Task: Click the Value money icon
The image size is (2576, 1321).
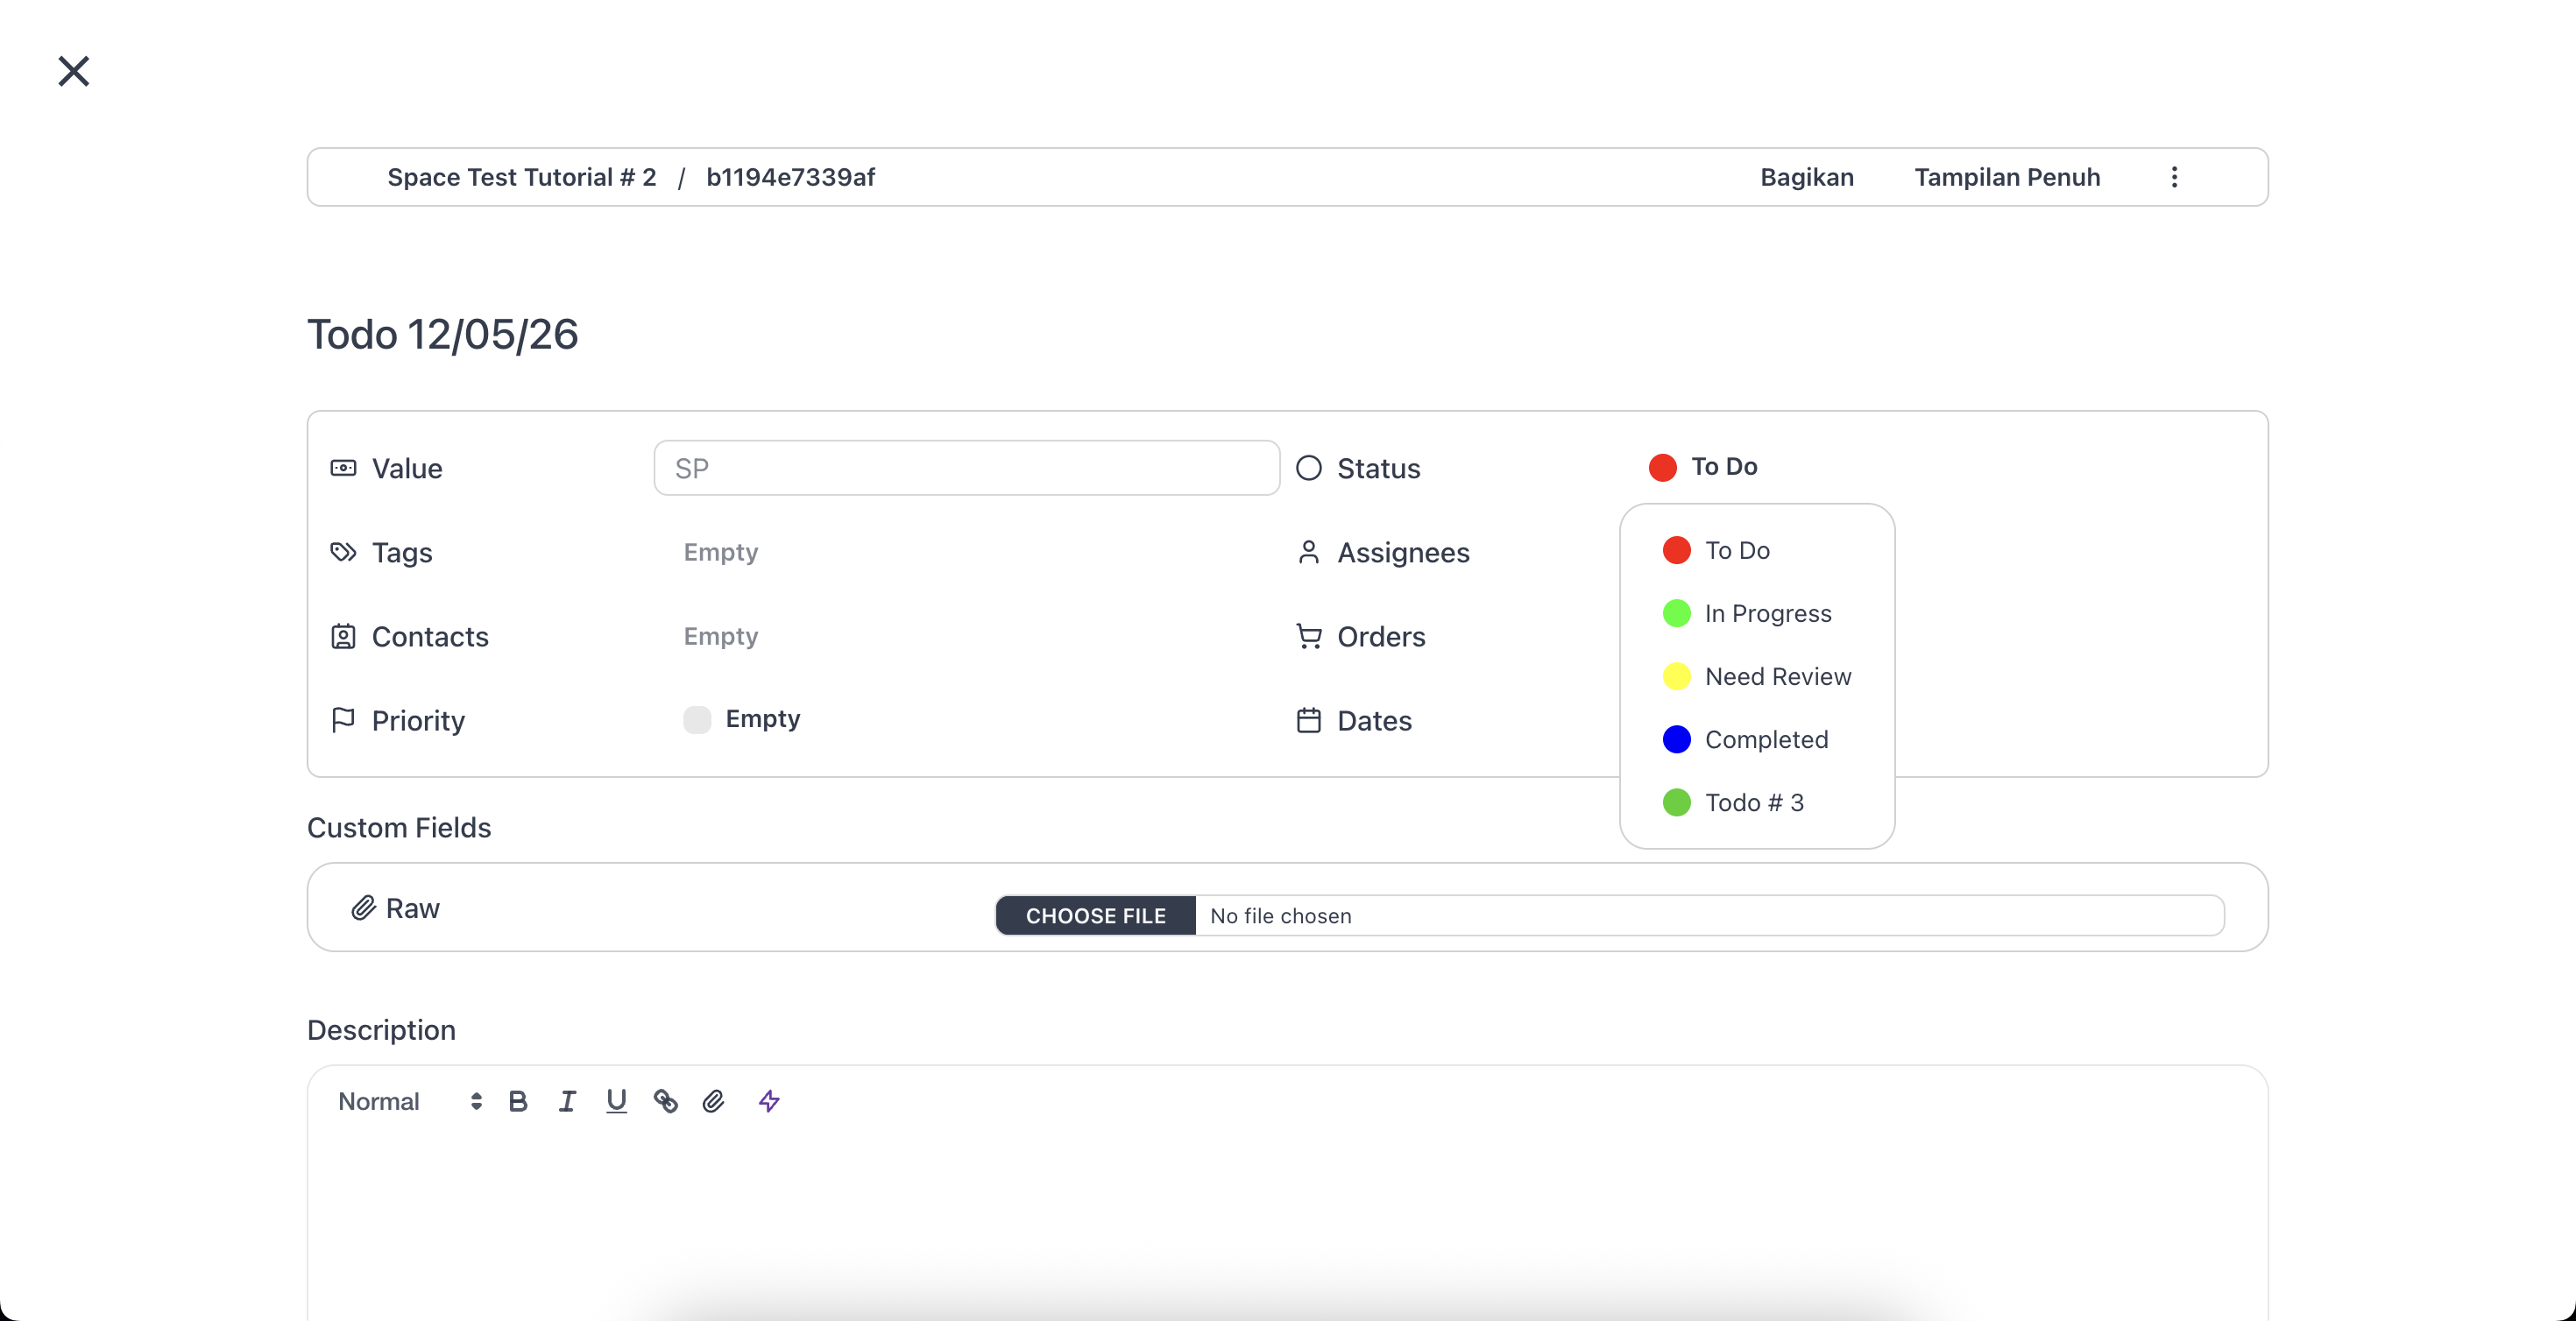Action: (x=343, y=468)
